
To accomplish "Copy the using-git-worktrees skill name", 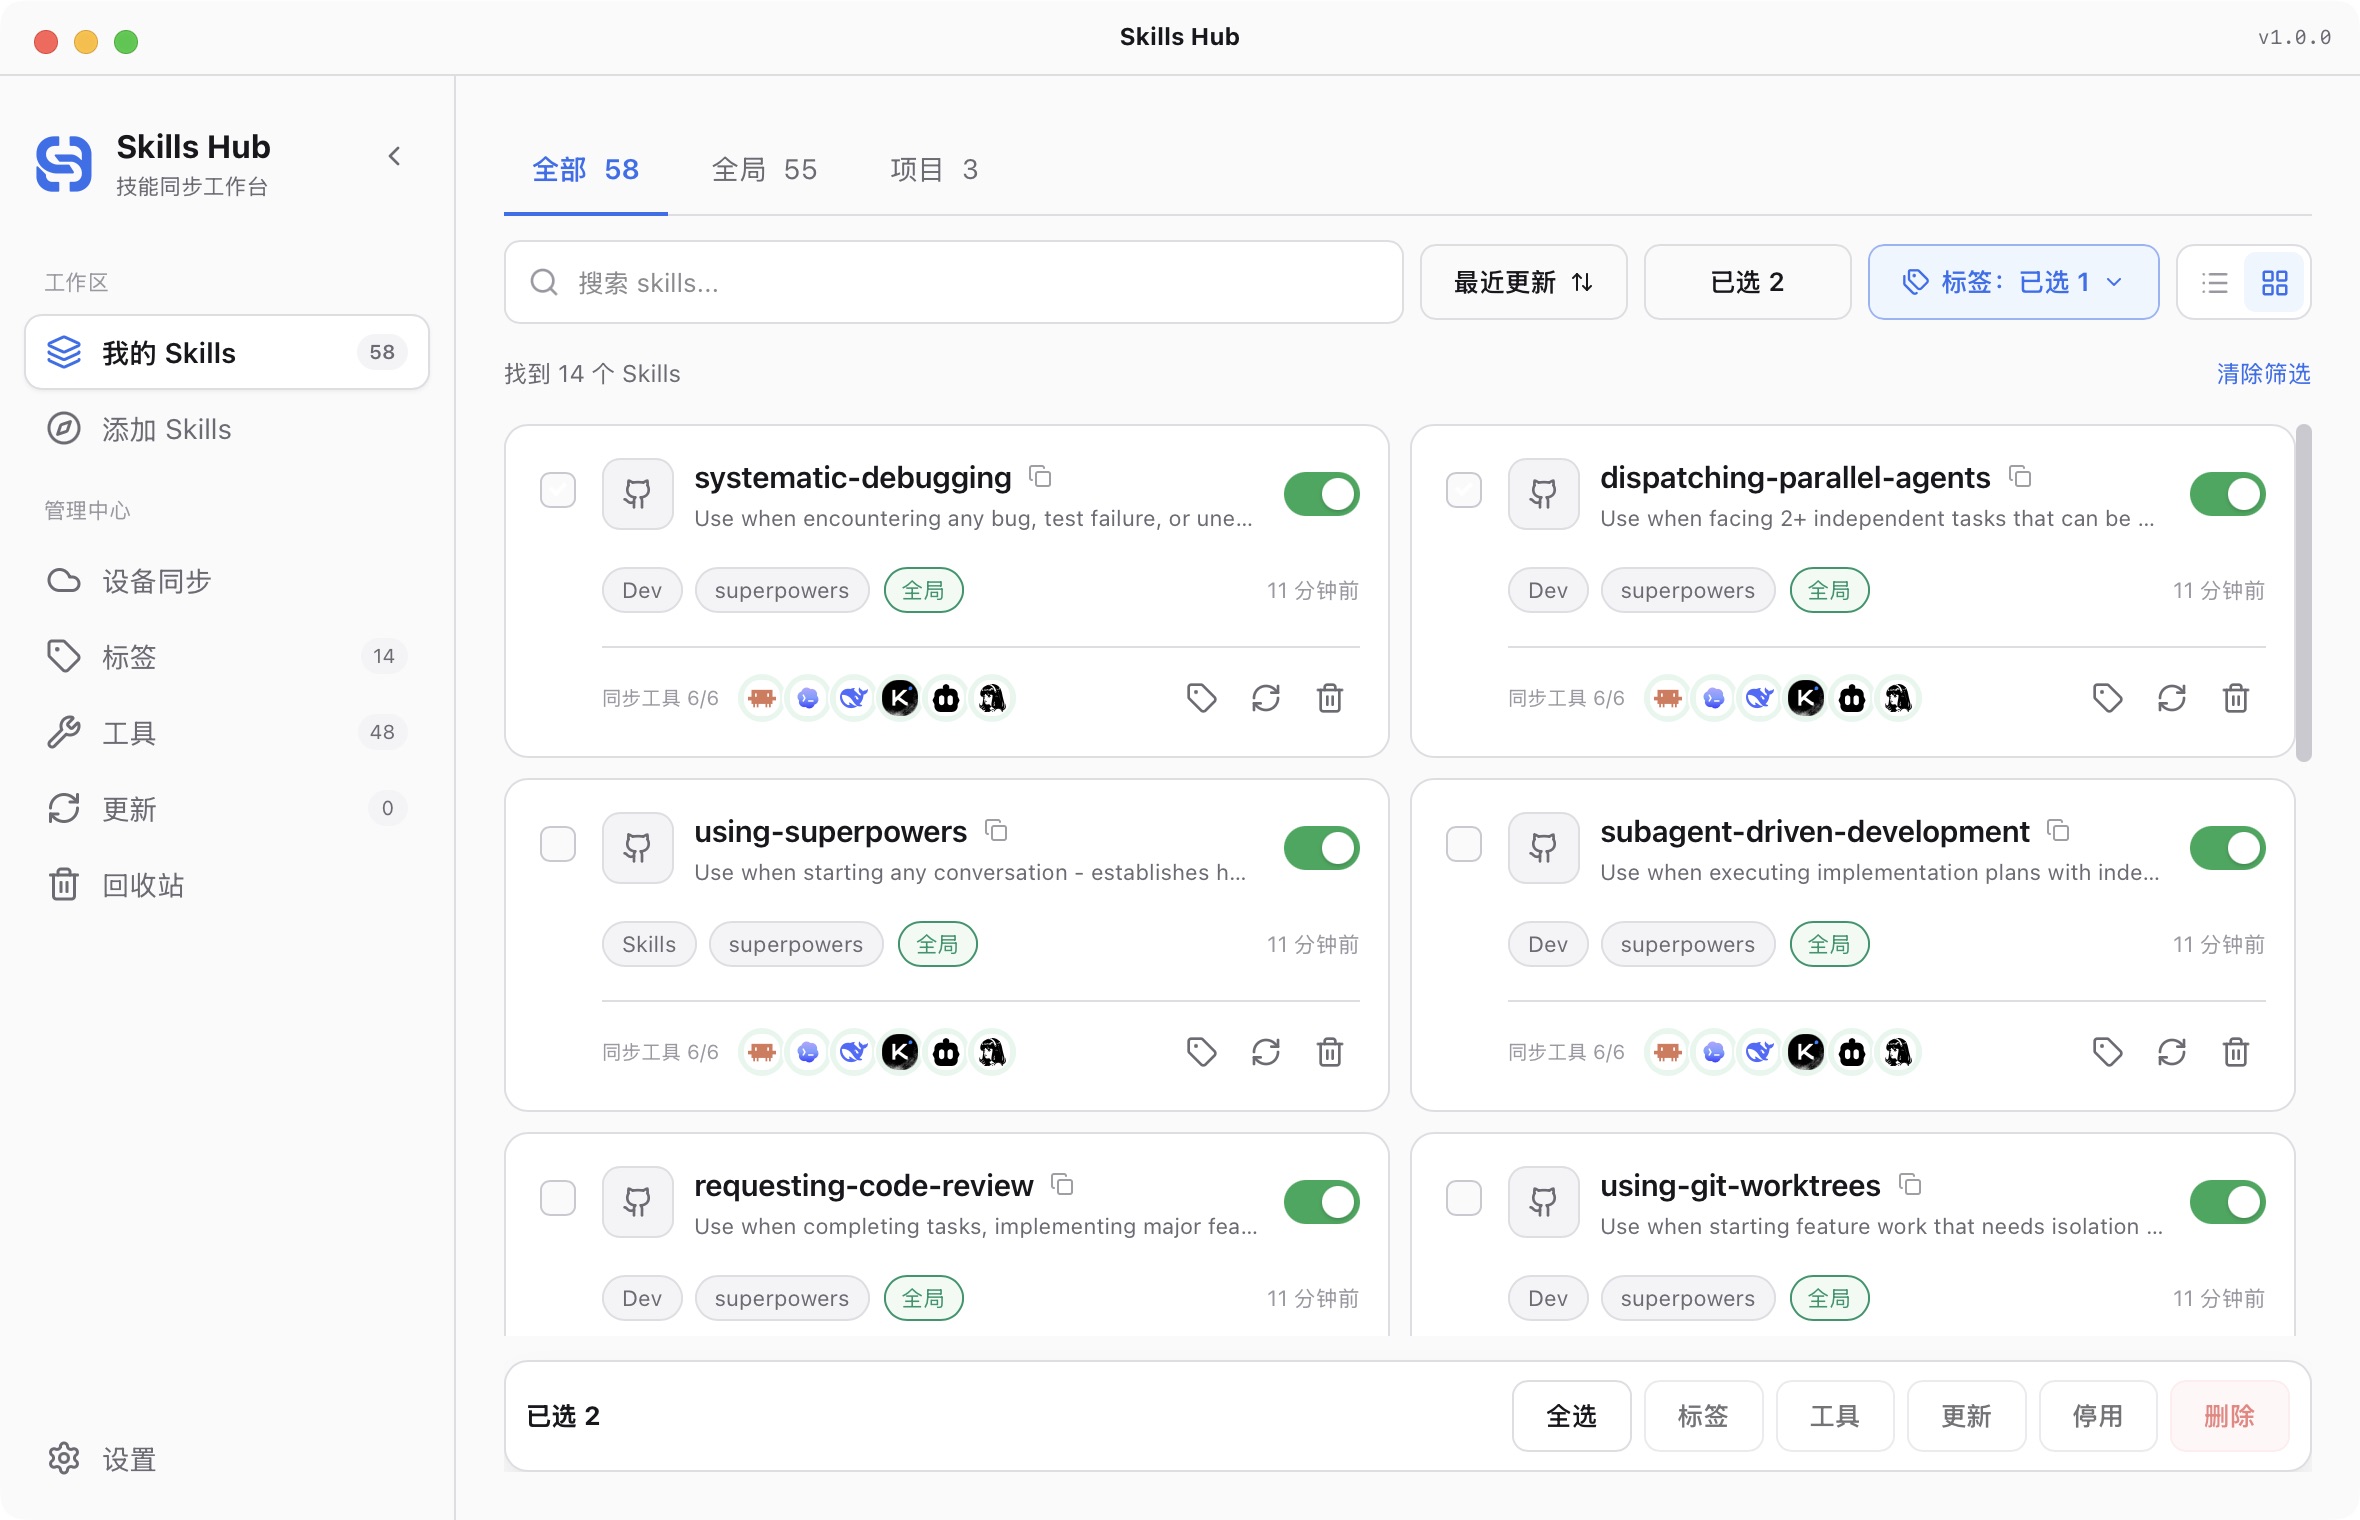I will pos(1910,1185).
